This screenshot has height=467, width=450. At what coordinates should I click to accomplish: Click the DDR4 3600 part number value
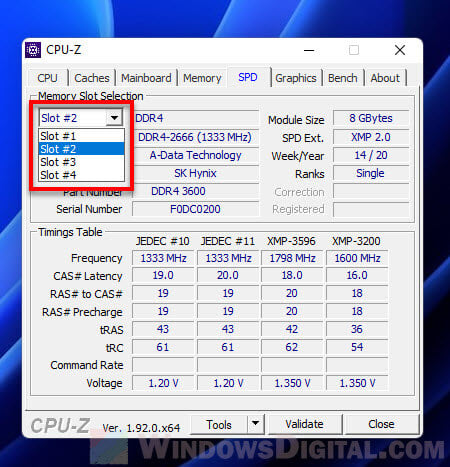(x=196, y=191)
